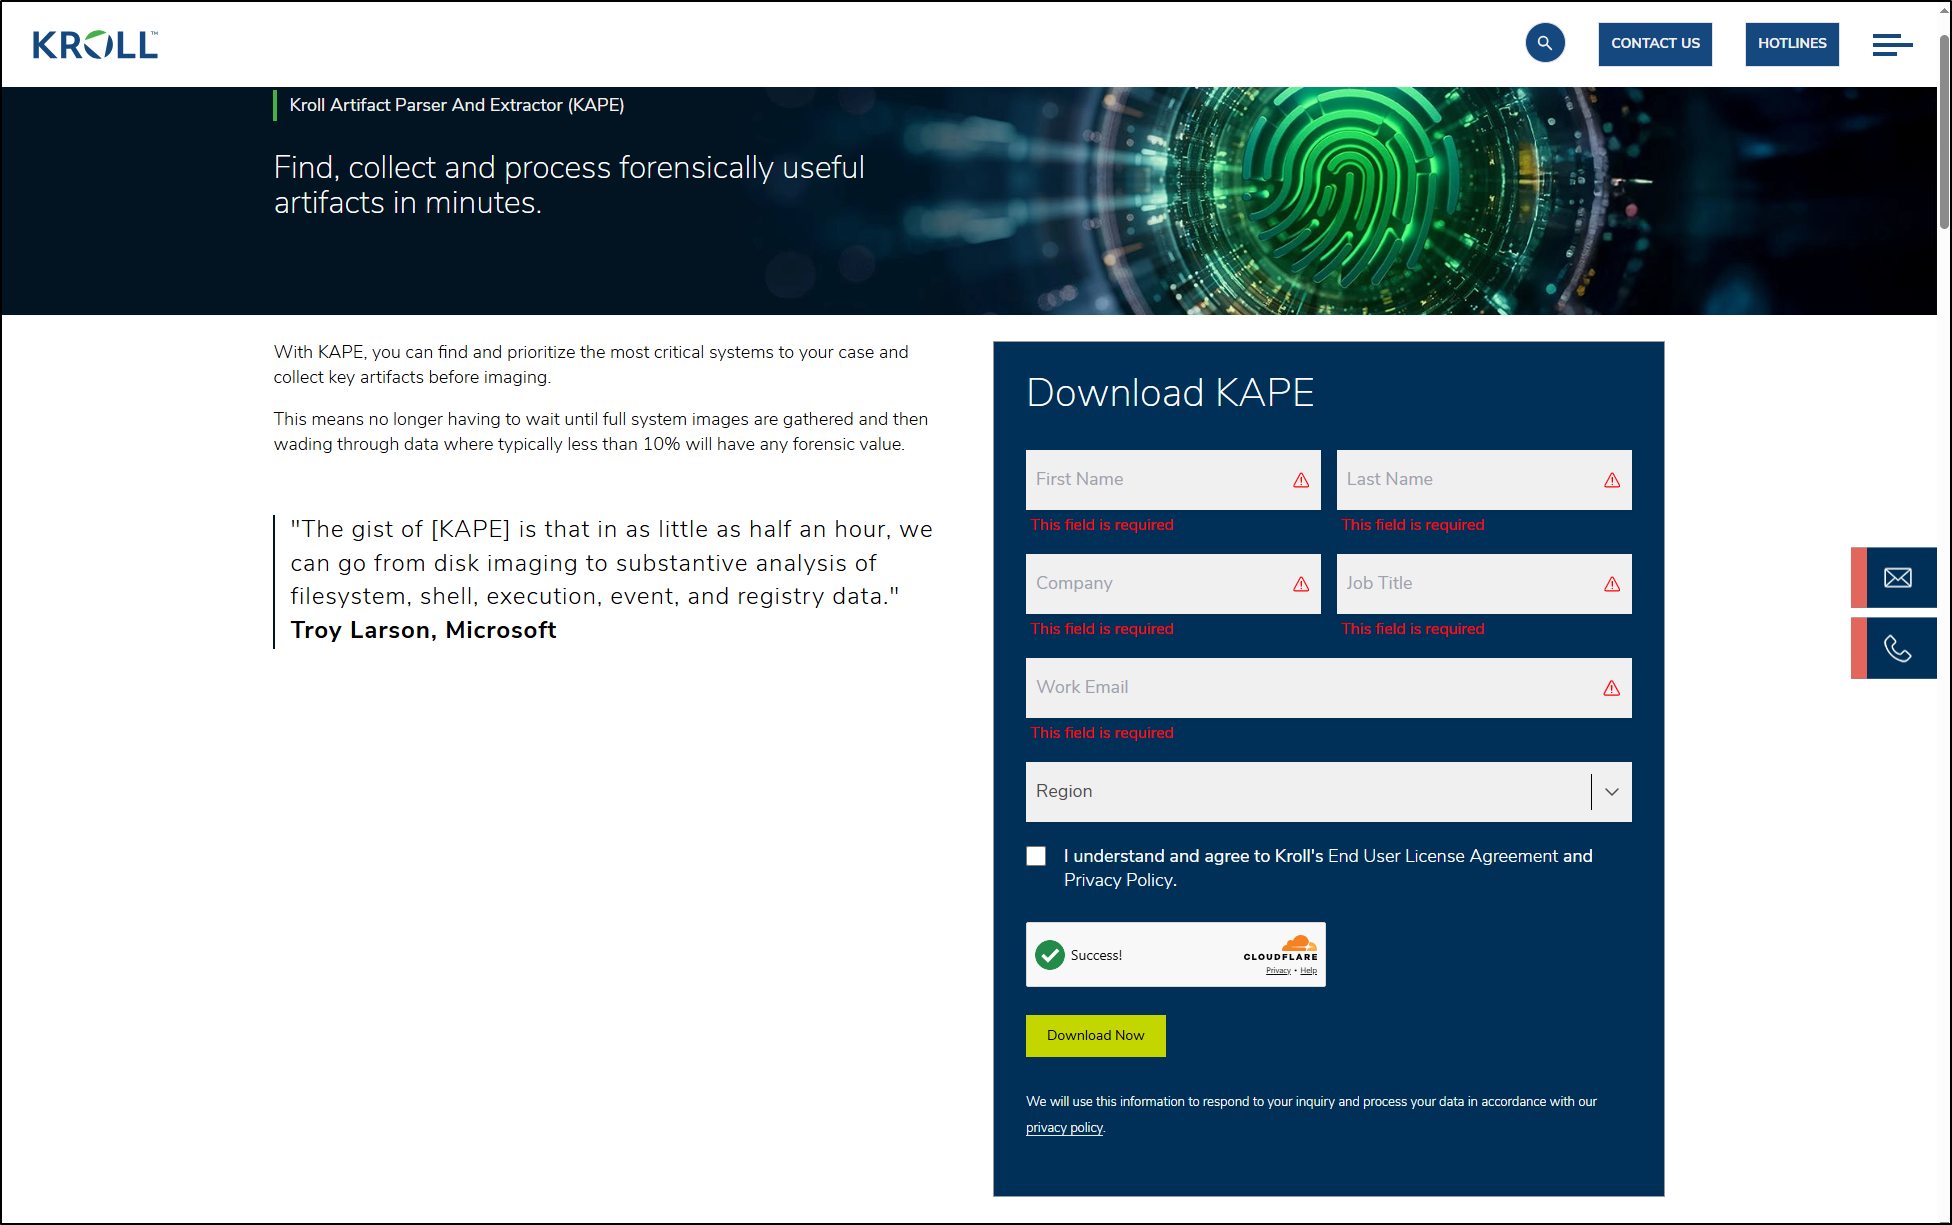Click the Job Title warning icon
Viewport: 1952px width, 1225px height.
[1612, 584]
